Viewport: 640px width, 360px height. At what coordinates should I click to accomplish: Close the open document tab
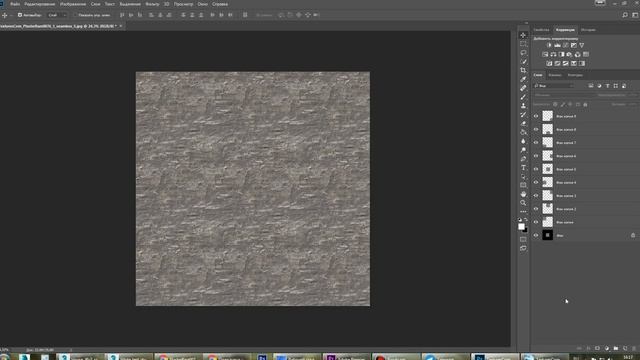[121, 26]
